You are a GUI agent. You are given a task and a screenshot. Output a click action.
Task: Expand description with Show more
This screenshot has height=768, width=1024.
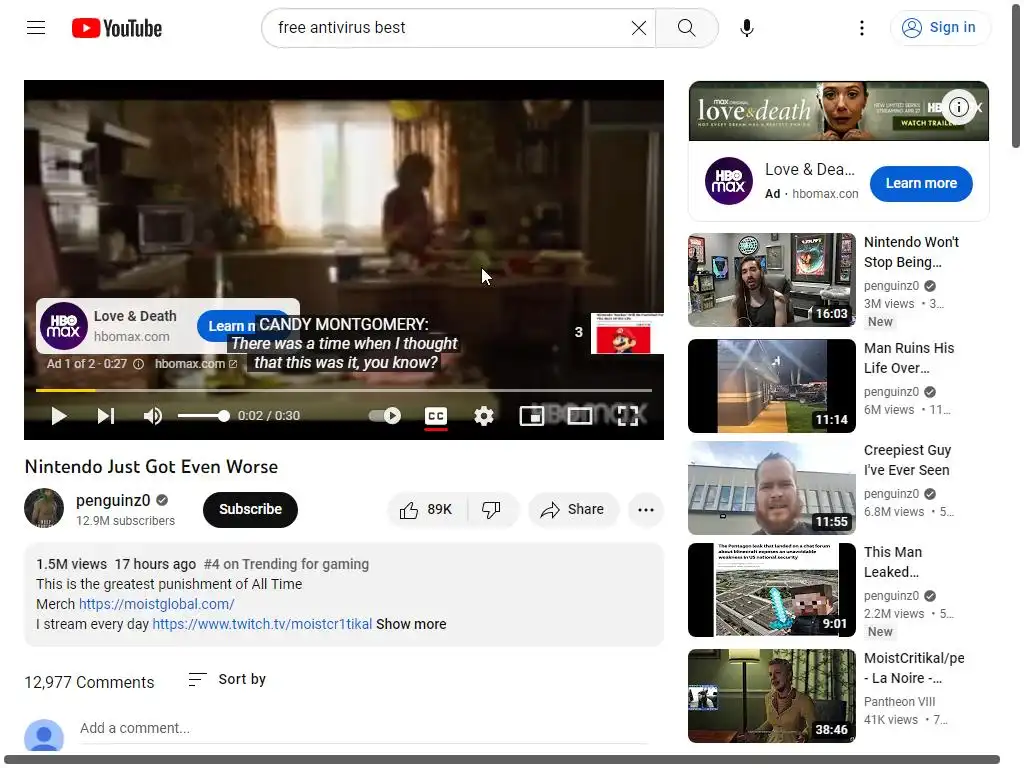pos(411,624)
